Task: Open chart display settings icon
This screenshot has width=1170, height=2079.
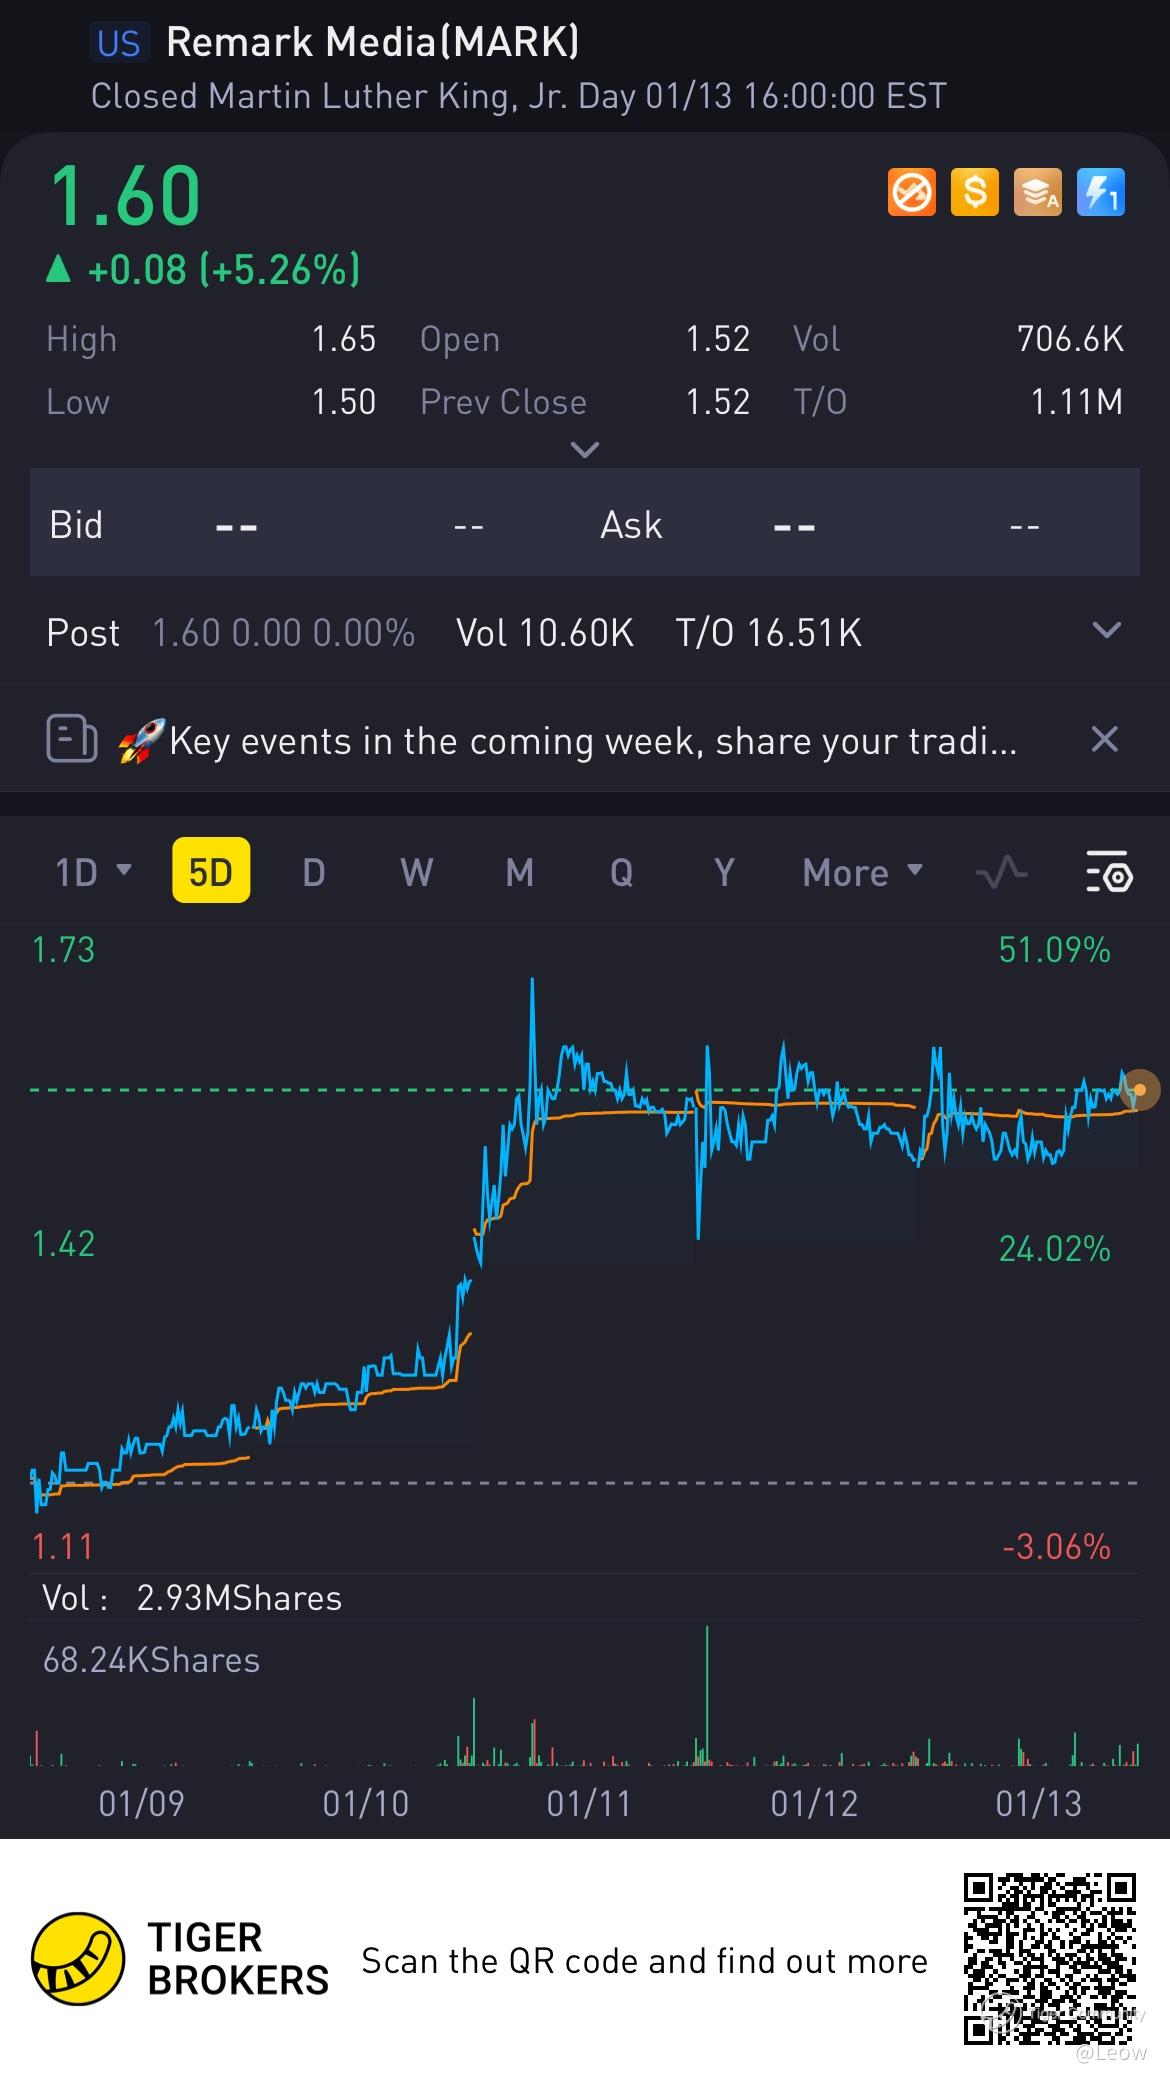Action: pyautogui.click(x=1109, y=872)
